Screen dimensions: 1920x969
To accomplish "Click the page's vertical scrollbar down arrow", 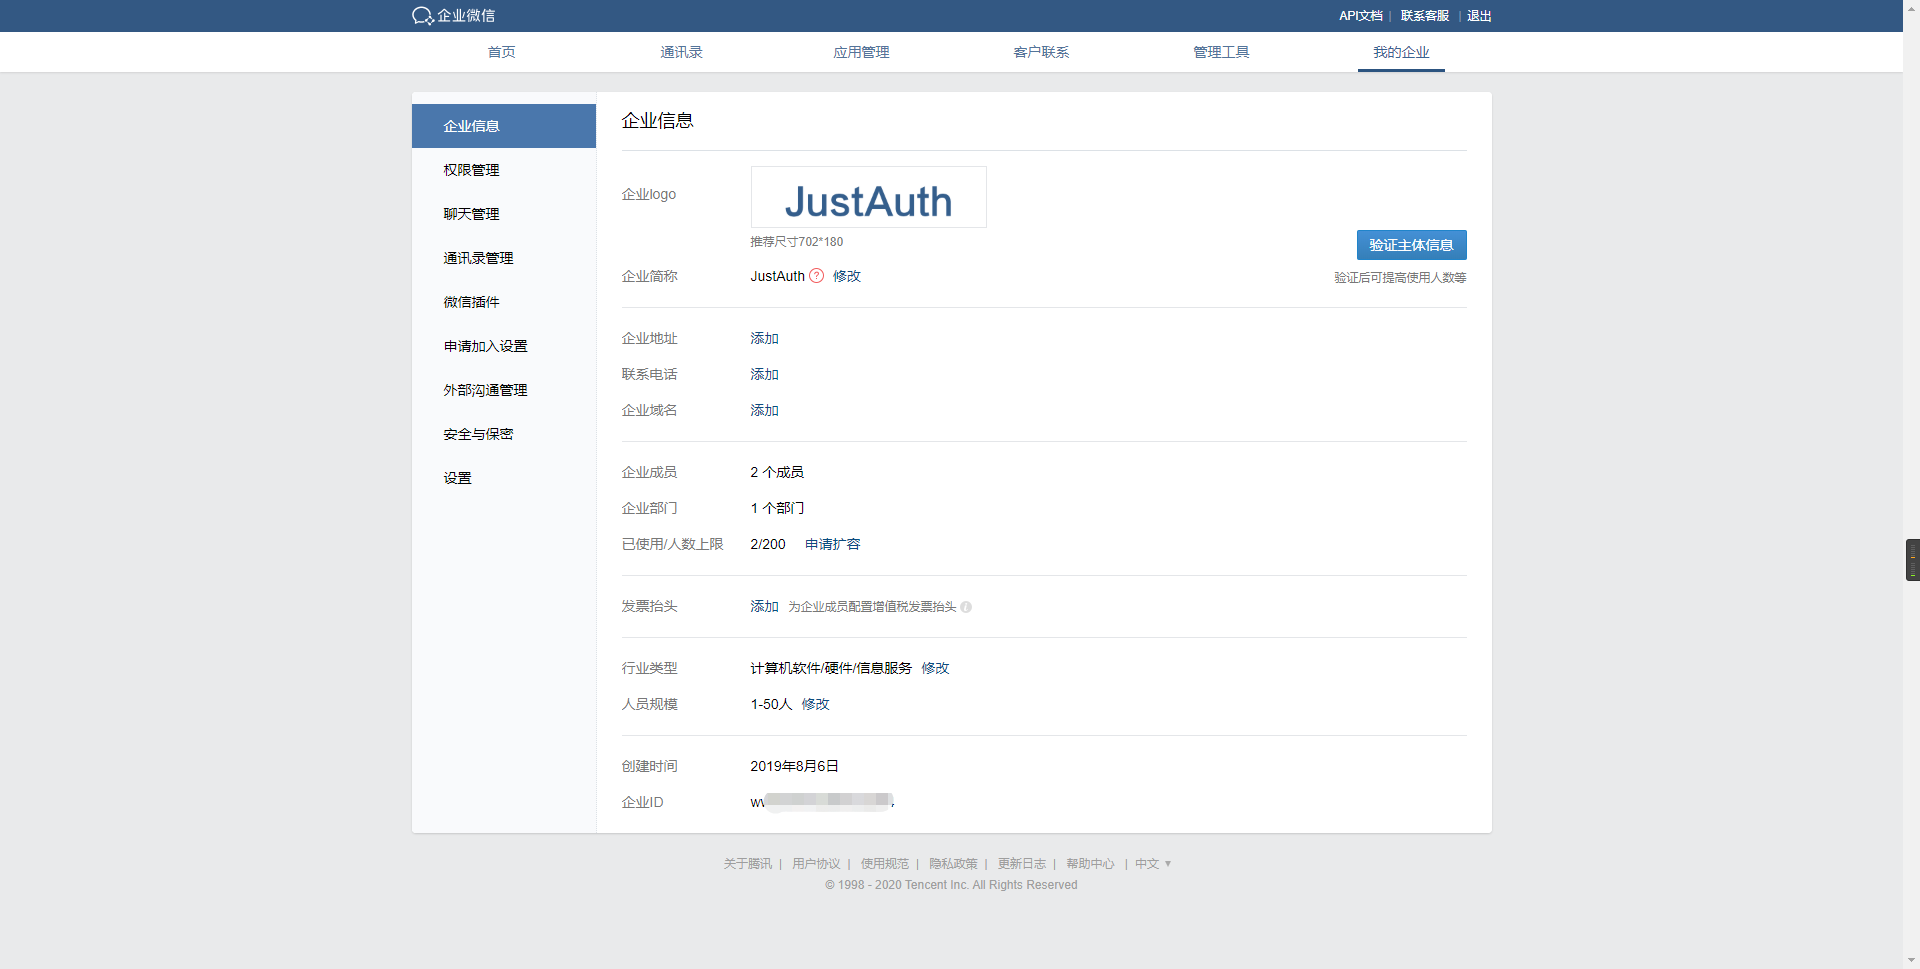I will pos(1911,960).
